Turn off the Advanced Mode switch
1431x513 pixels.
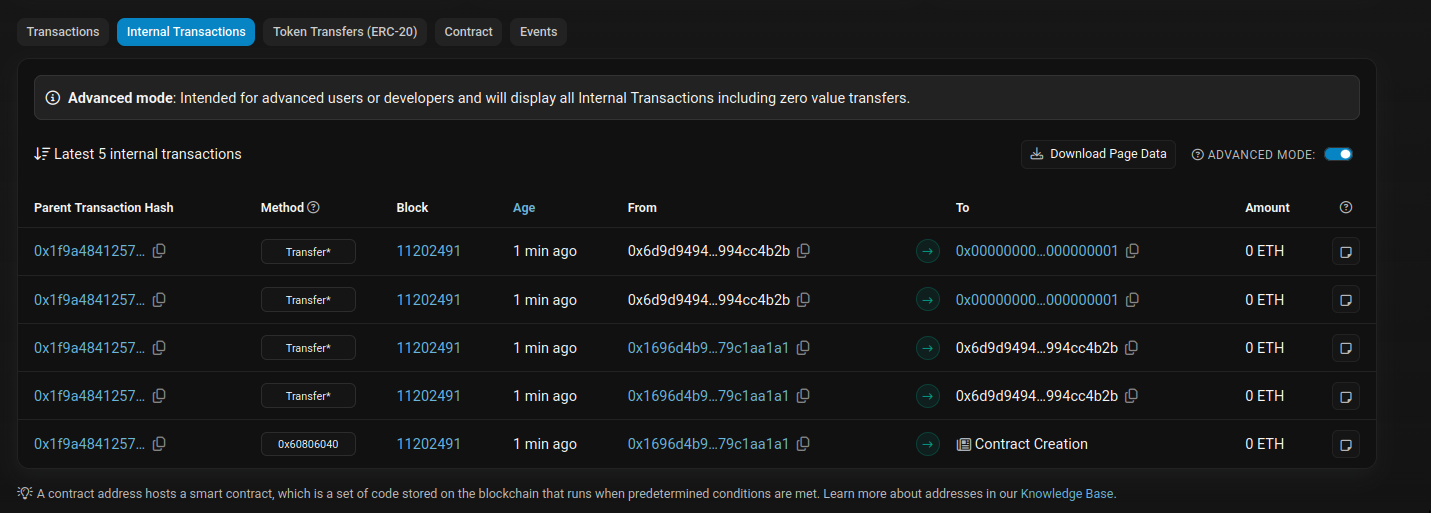pyautogui.click(x=1338, y=154)
